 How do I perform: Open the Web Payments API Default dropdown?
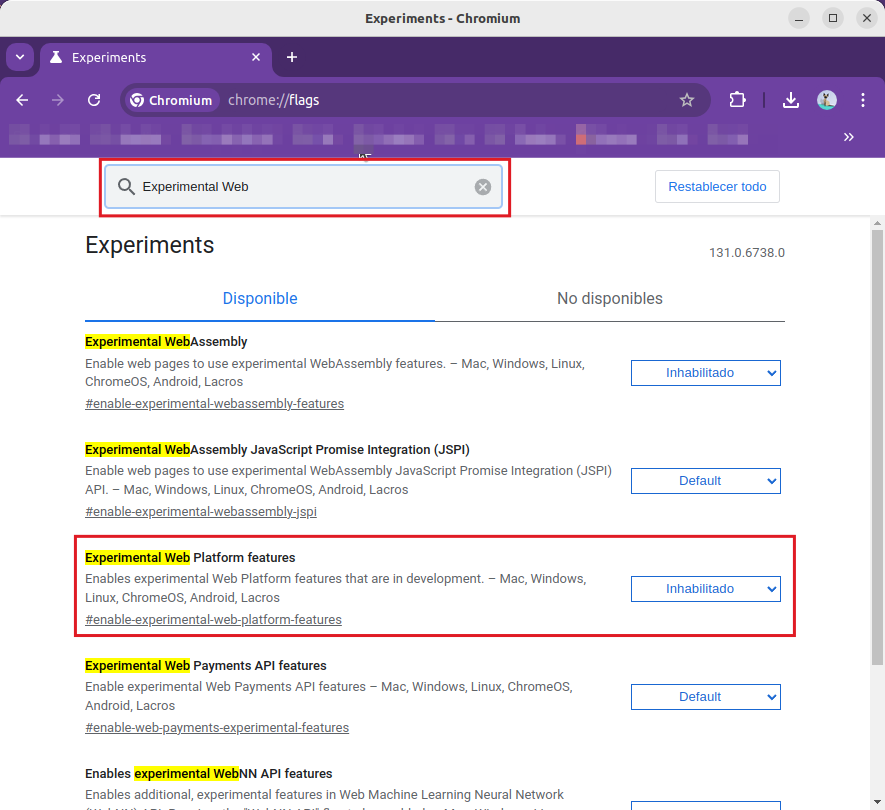point(706,697)
